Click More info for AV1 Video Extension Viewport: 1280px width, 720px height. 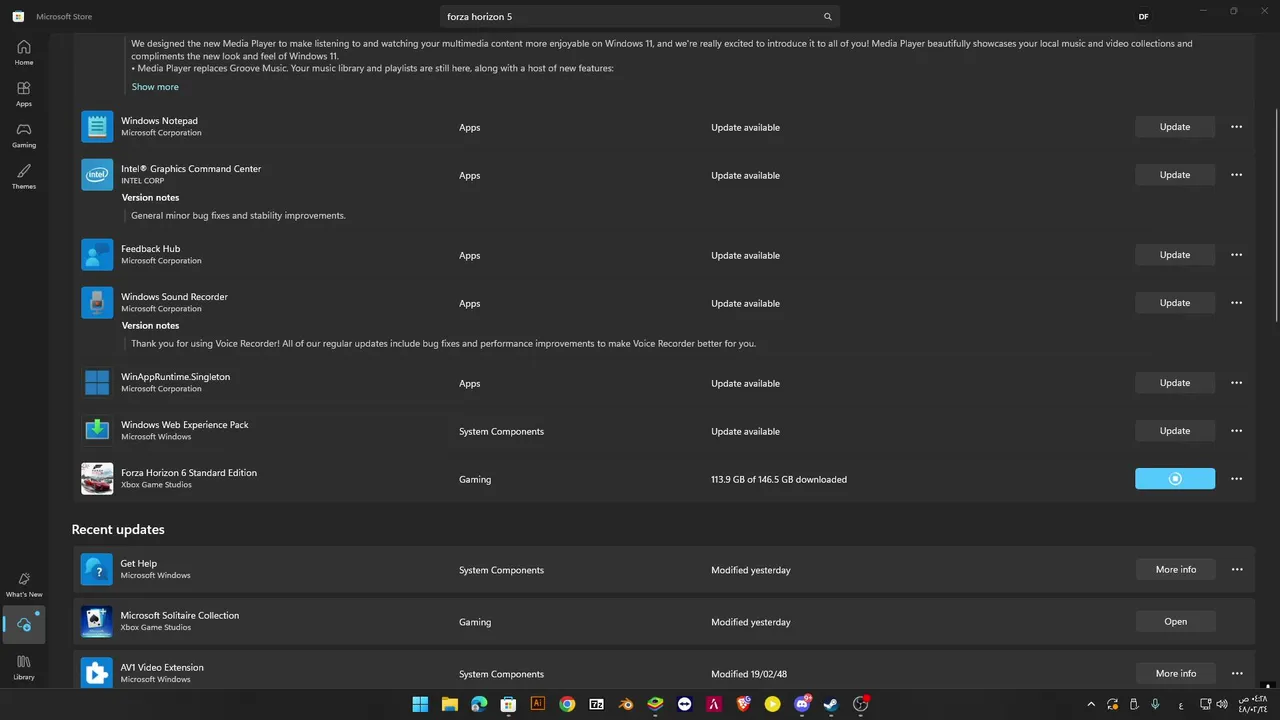coord(1175,674)
